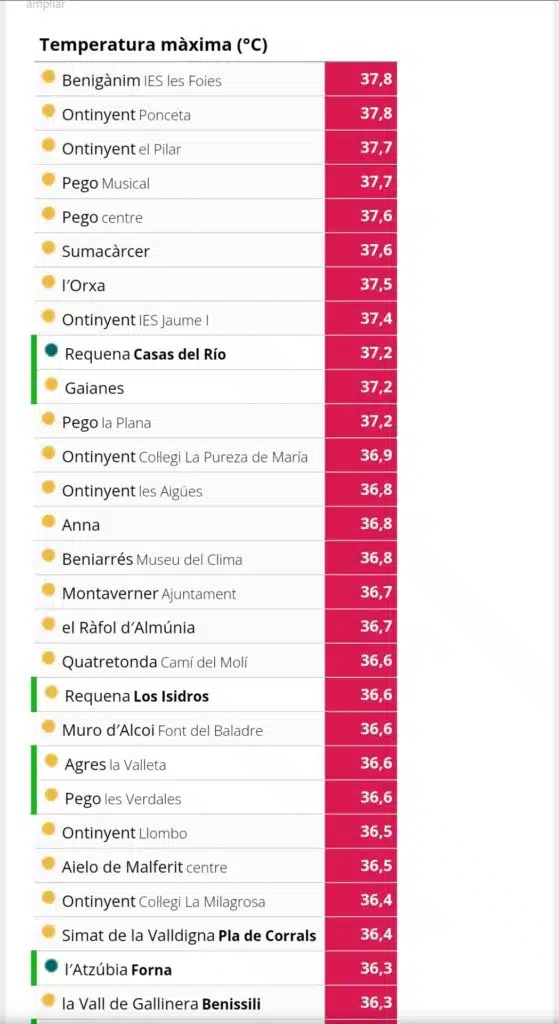Select Beniarrés Museu del Clima station
This screenshot has width=559, height=1024.
(216, 558)
